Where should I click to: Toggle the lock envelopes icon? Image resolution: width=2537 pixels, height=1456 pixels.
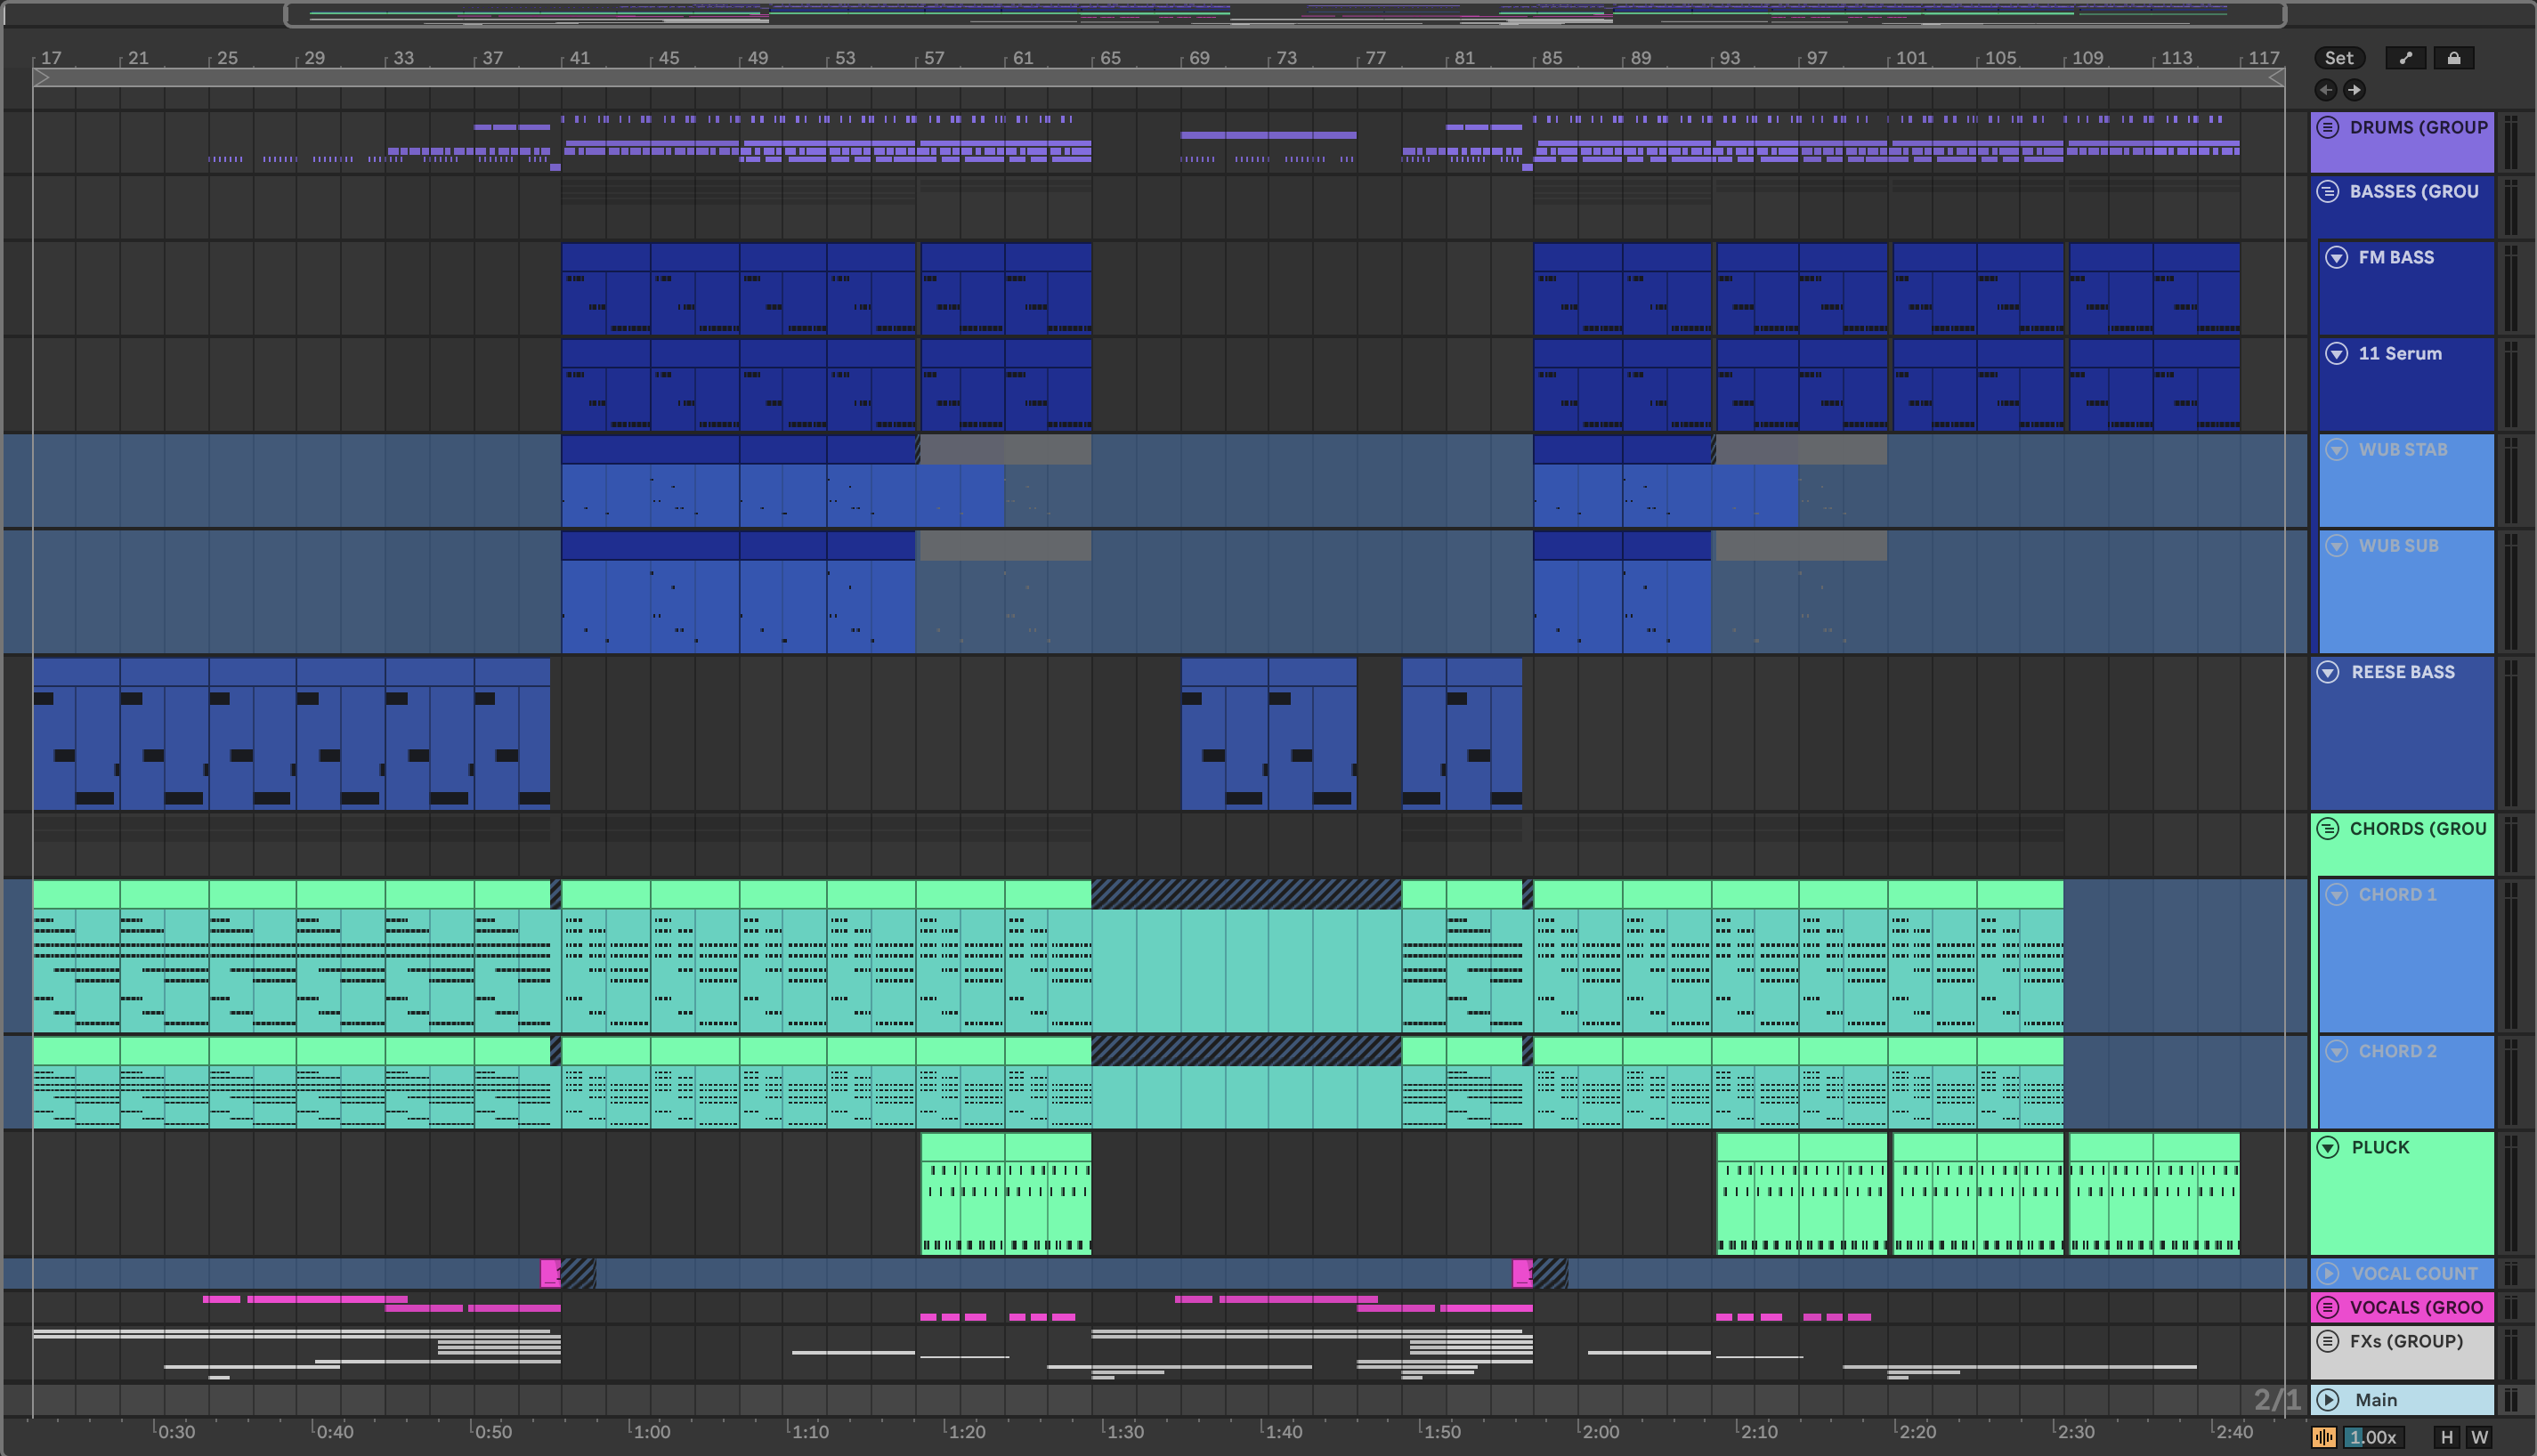pyautogui.click(x=2453, y=58)
